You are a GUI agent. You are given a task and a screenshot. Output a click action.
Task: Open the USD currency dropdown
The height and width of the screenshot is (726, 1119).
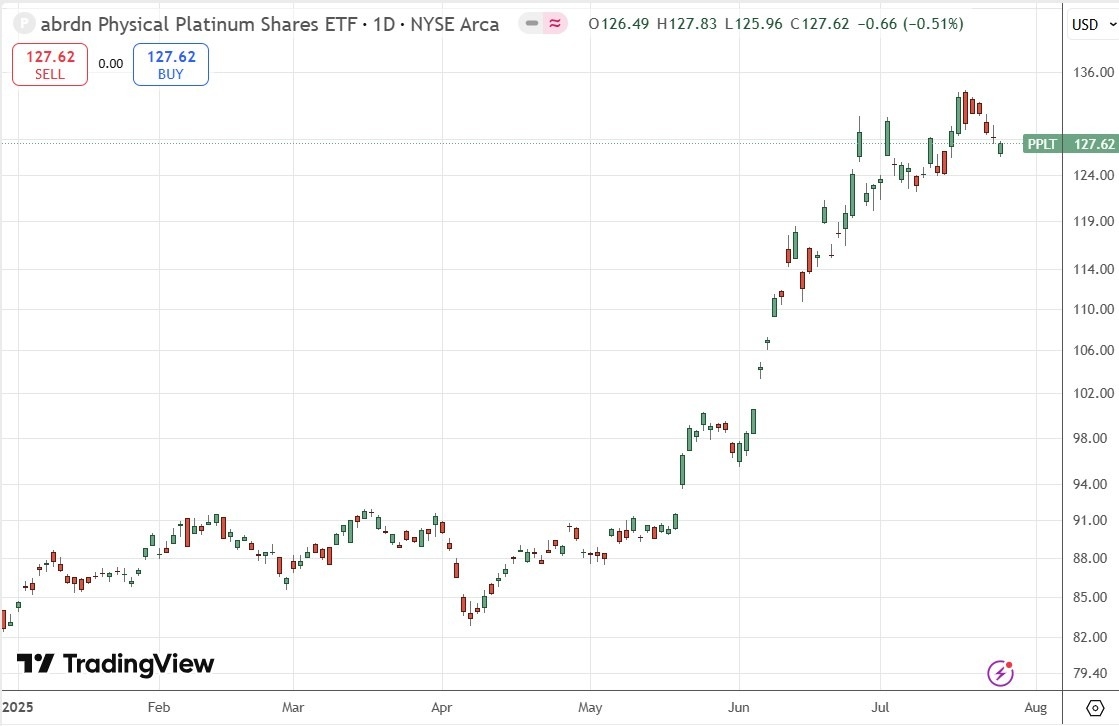[x=1091, y=24]
